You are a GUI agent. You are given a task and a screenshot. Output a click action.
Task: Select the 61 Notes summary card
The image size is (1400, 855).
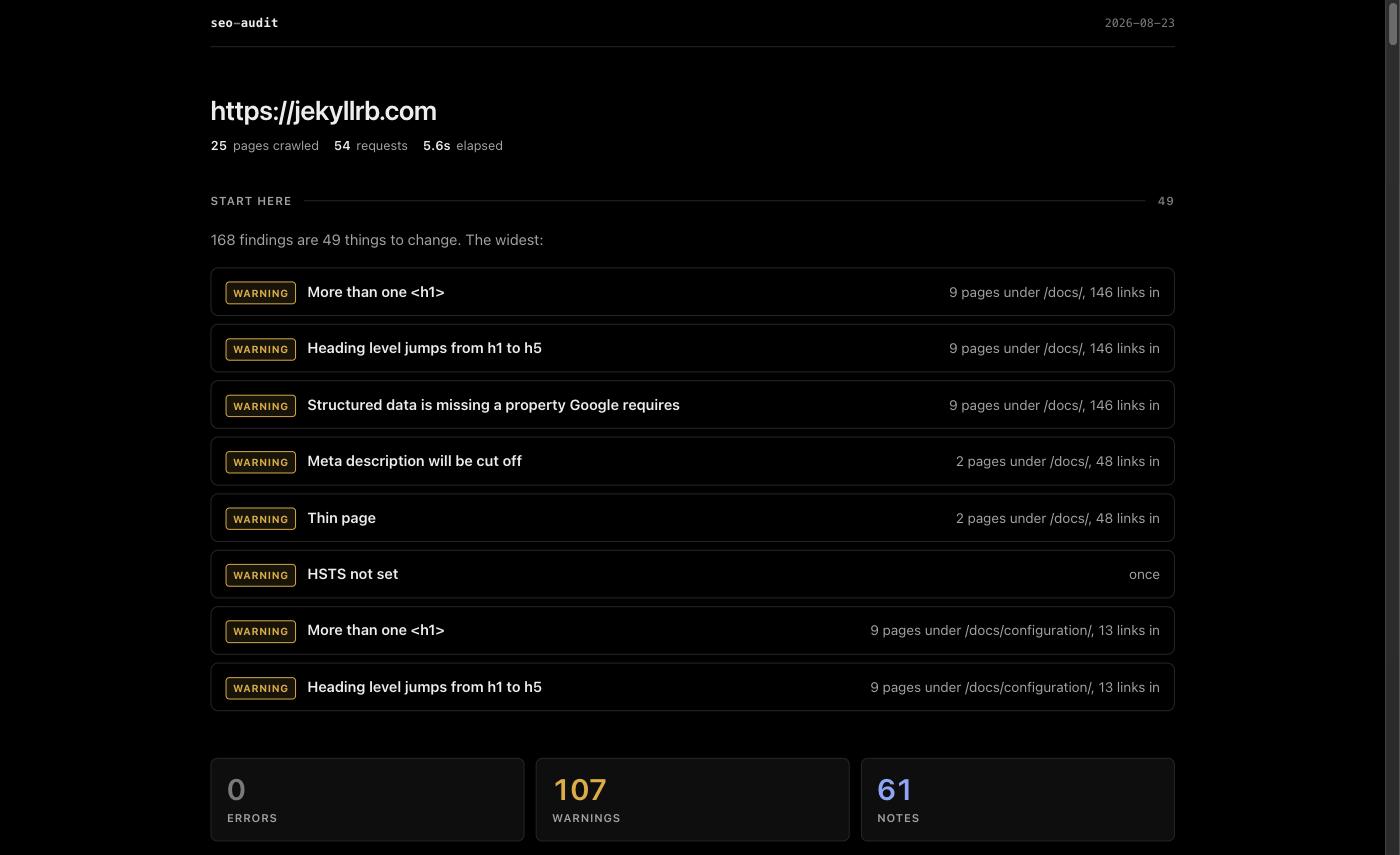click(x=1017, y=800)
